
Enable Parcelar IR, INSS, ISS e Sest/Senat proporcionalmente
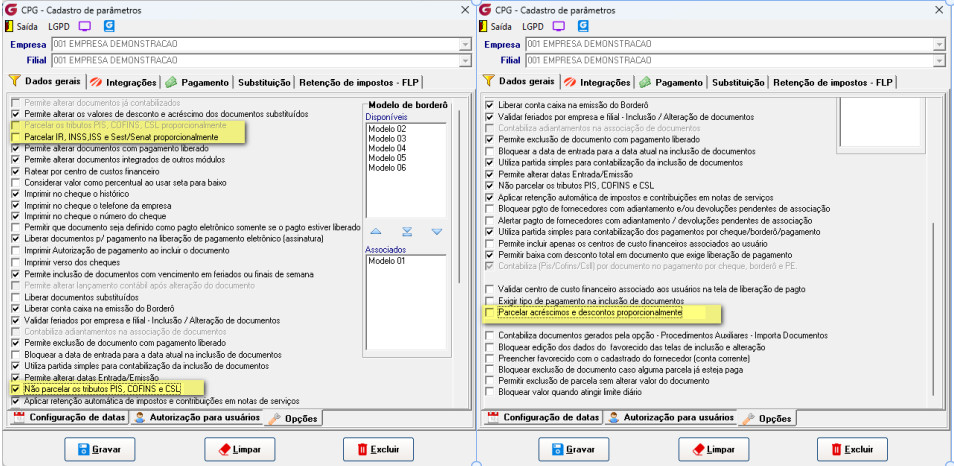point(16,137)
